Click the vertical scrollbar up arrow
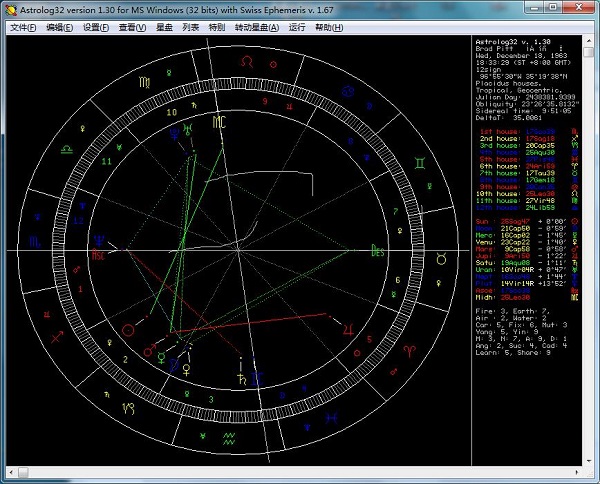The height and width of the screenshot is (484, 600). 589,41
